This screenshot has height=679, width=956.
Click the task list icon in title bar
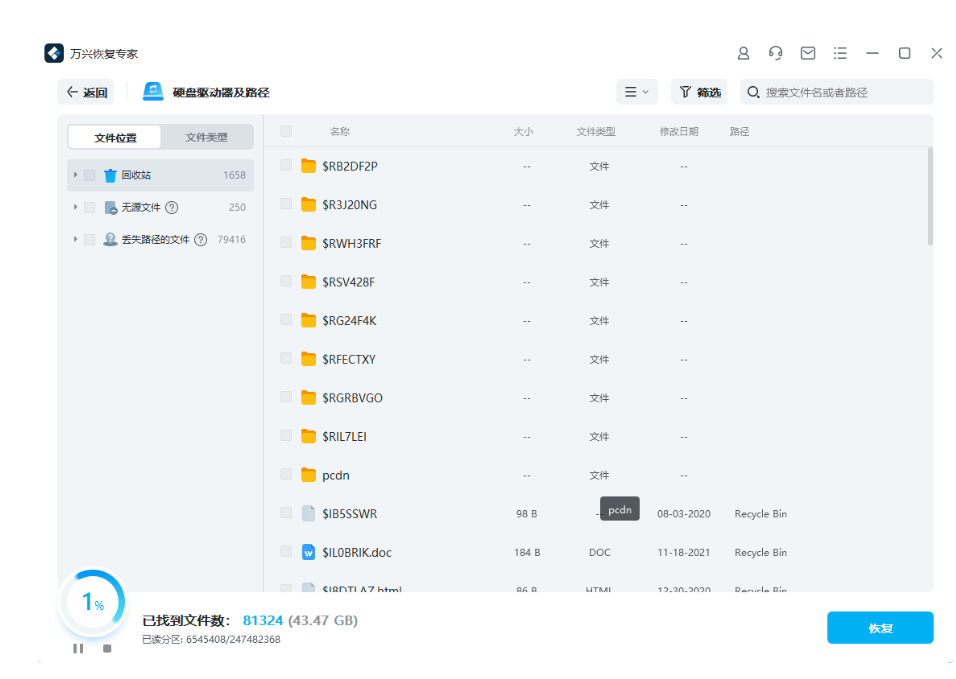(839, 53)
